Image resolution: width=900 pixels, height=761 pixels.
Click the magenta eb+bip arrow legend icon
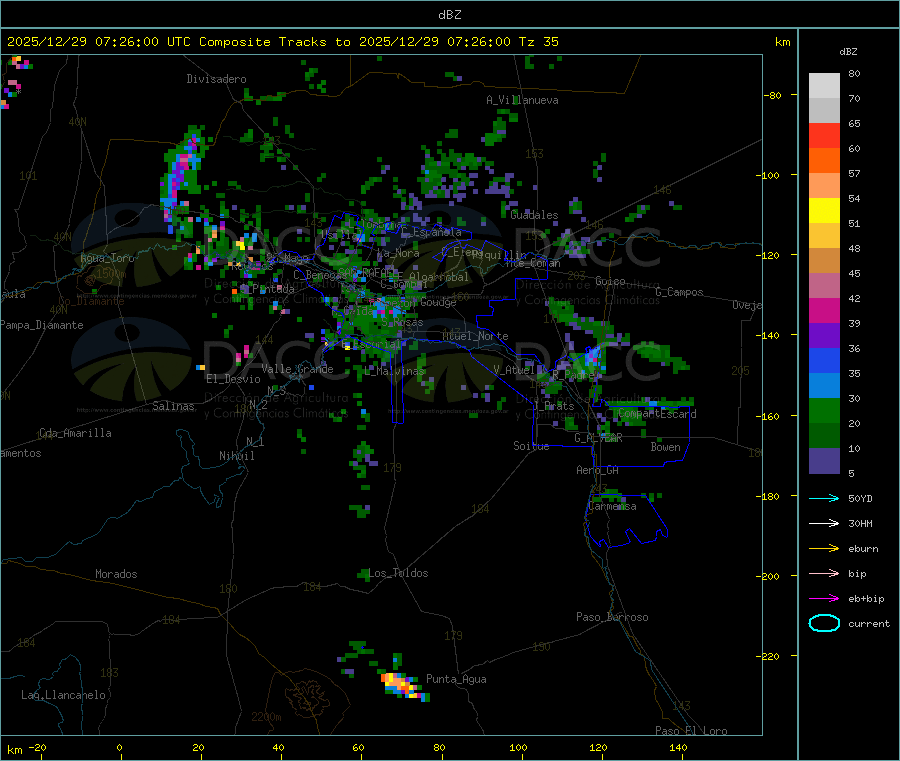[x=824, y=599]
